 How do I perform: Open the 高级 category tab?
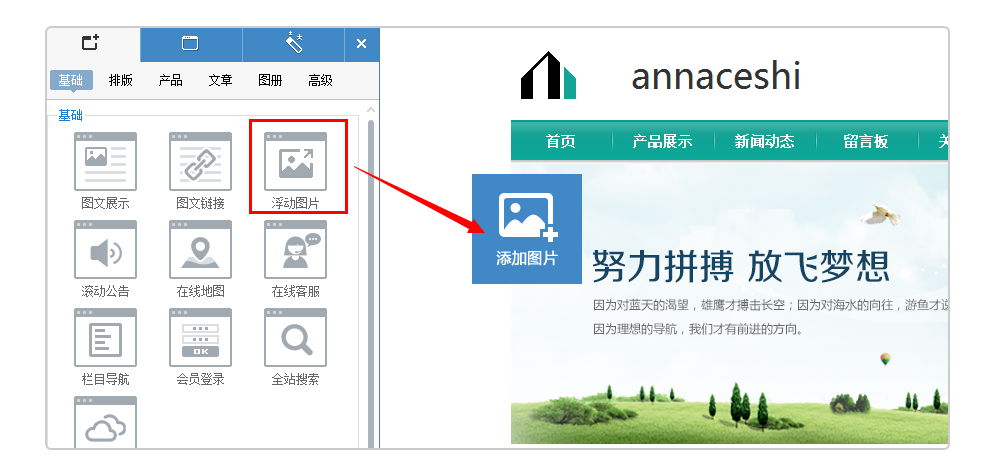pos(320,80)
